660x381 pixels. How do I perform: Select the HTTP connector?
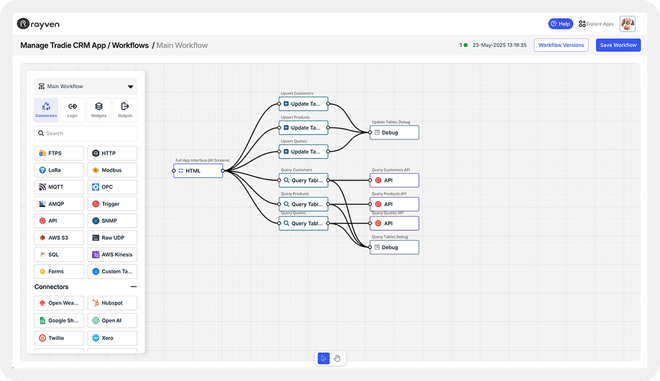pyautogui.click(x=112, y=153)
